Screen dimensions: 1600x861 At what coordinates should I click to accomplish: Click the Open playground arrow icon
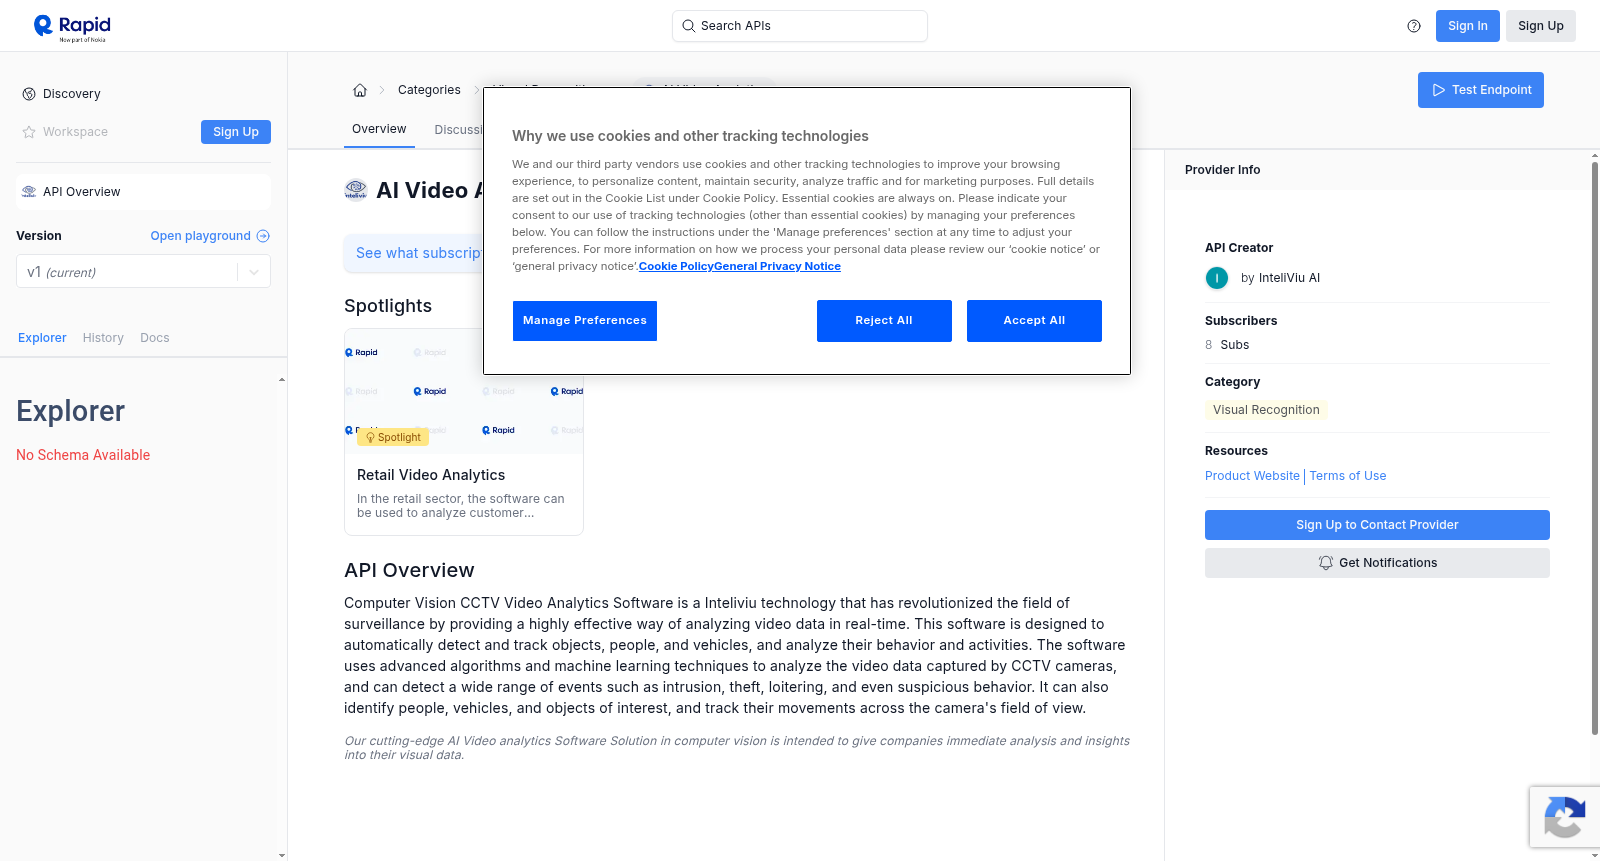[263, 236]
